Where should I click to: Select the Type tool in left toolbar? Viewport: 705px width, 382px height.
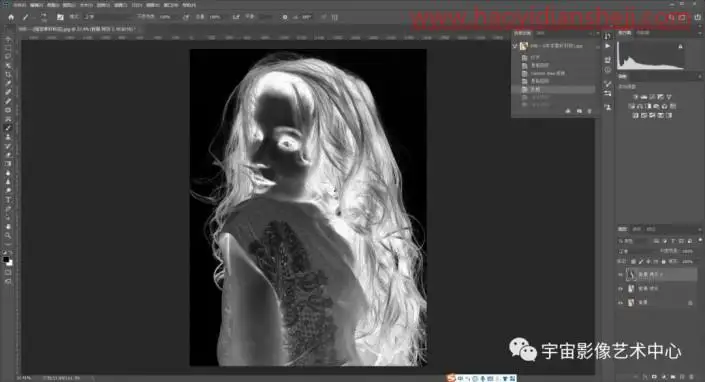pyautogui.click(x=8, y=200)
